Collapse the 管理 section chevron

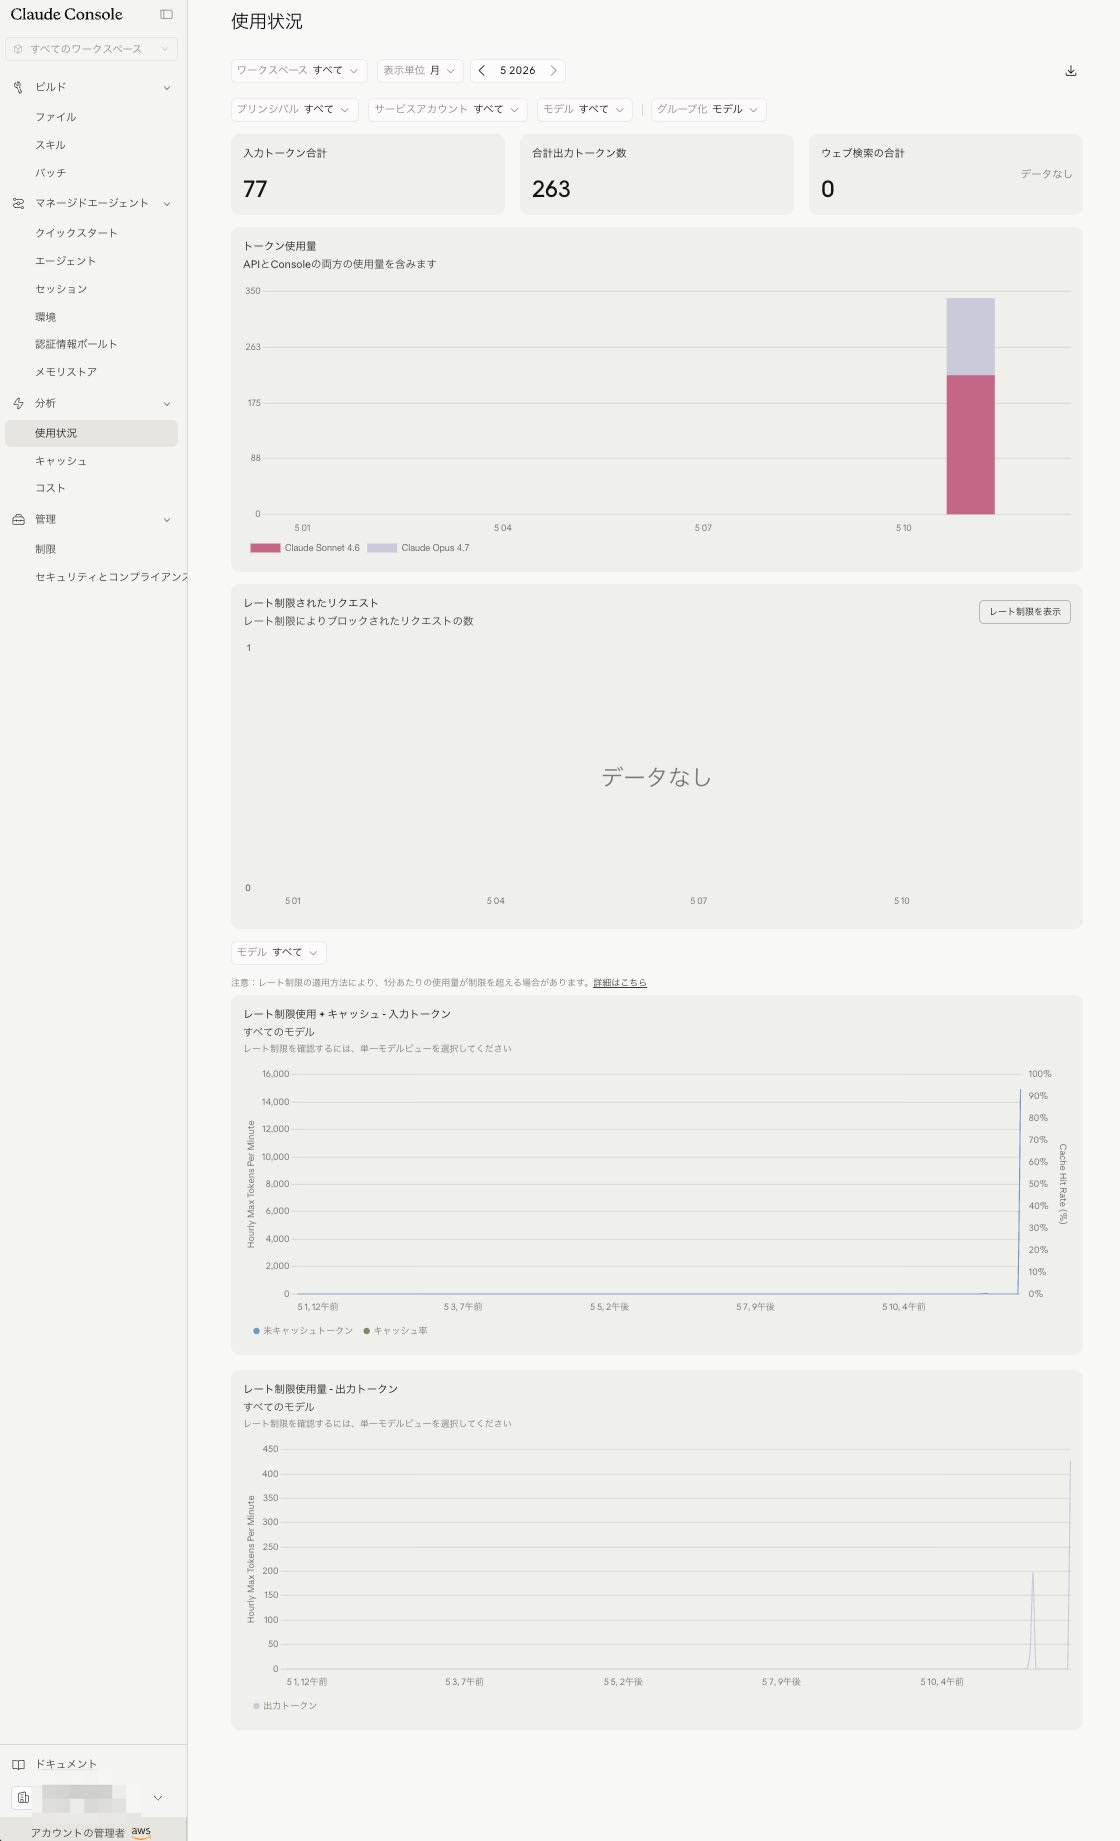click(167, 519)
